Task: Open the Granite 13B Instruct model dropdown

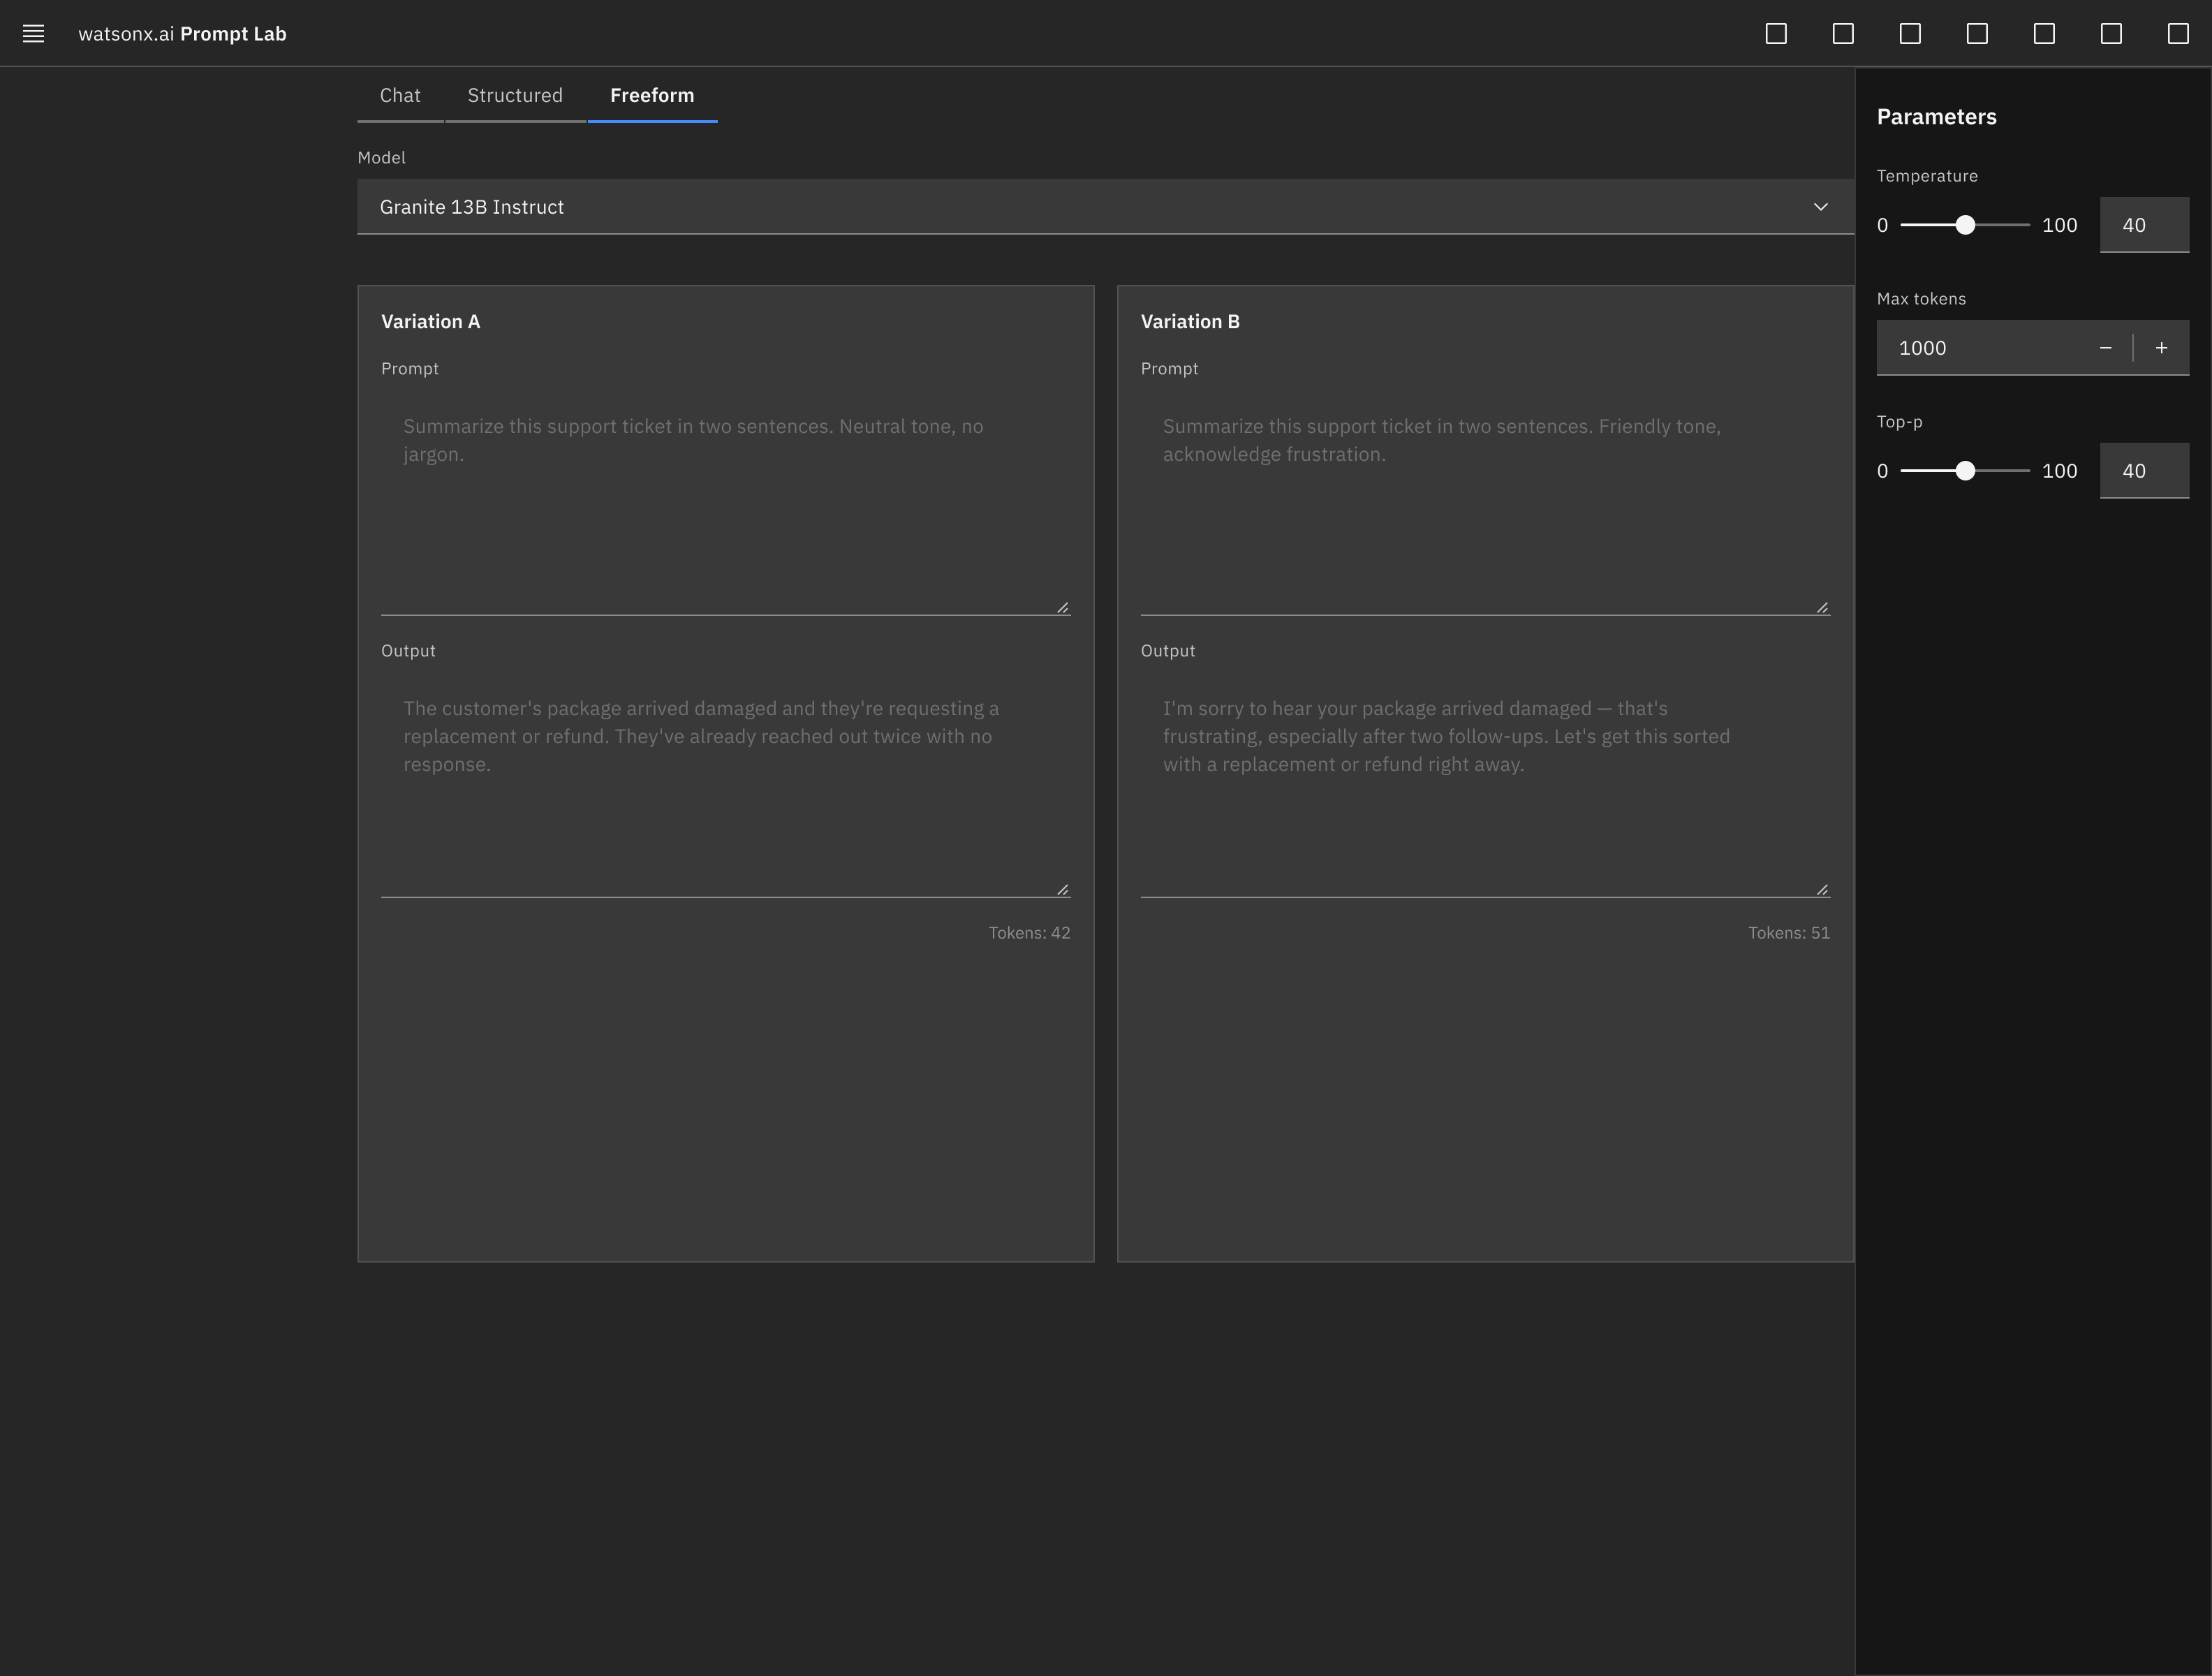Action: tap(1105, 207)
